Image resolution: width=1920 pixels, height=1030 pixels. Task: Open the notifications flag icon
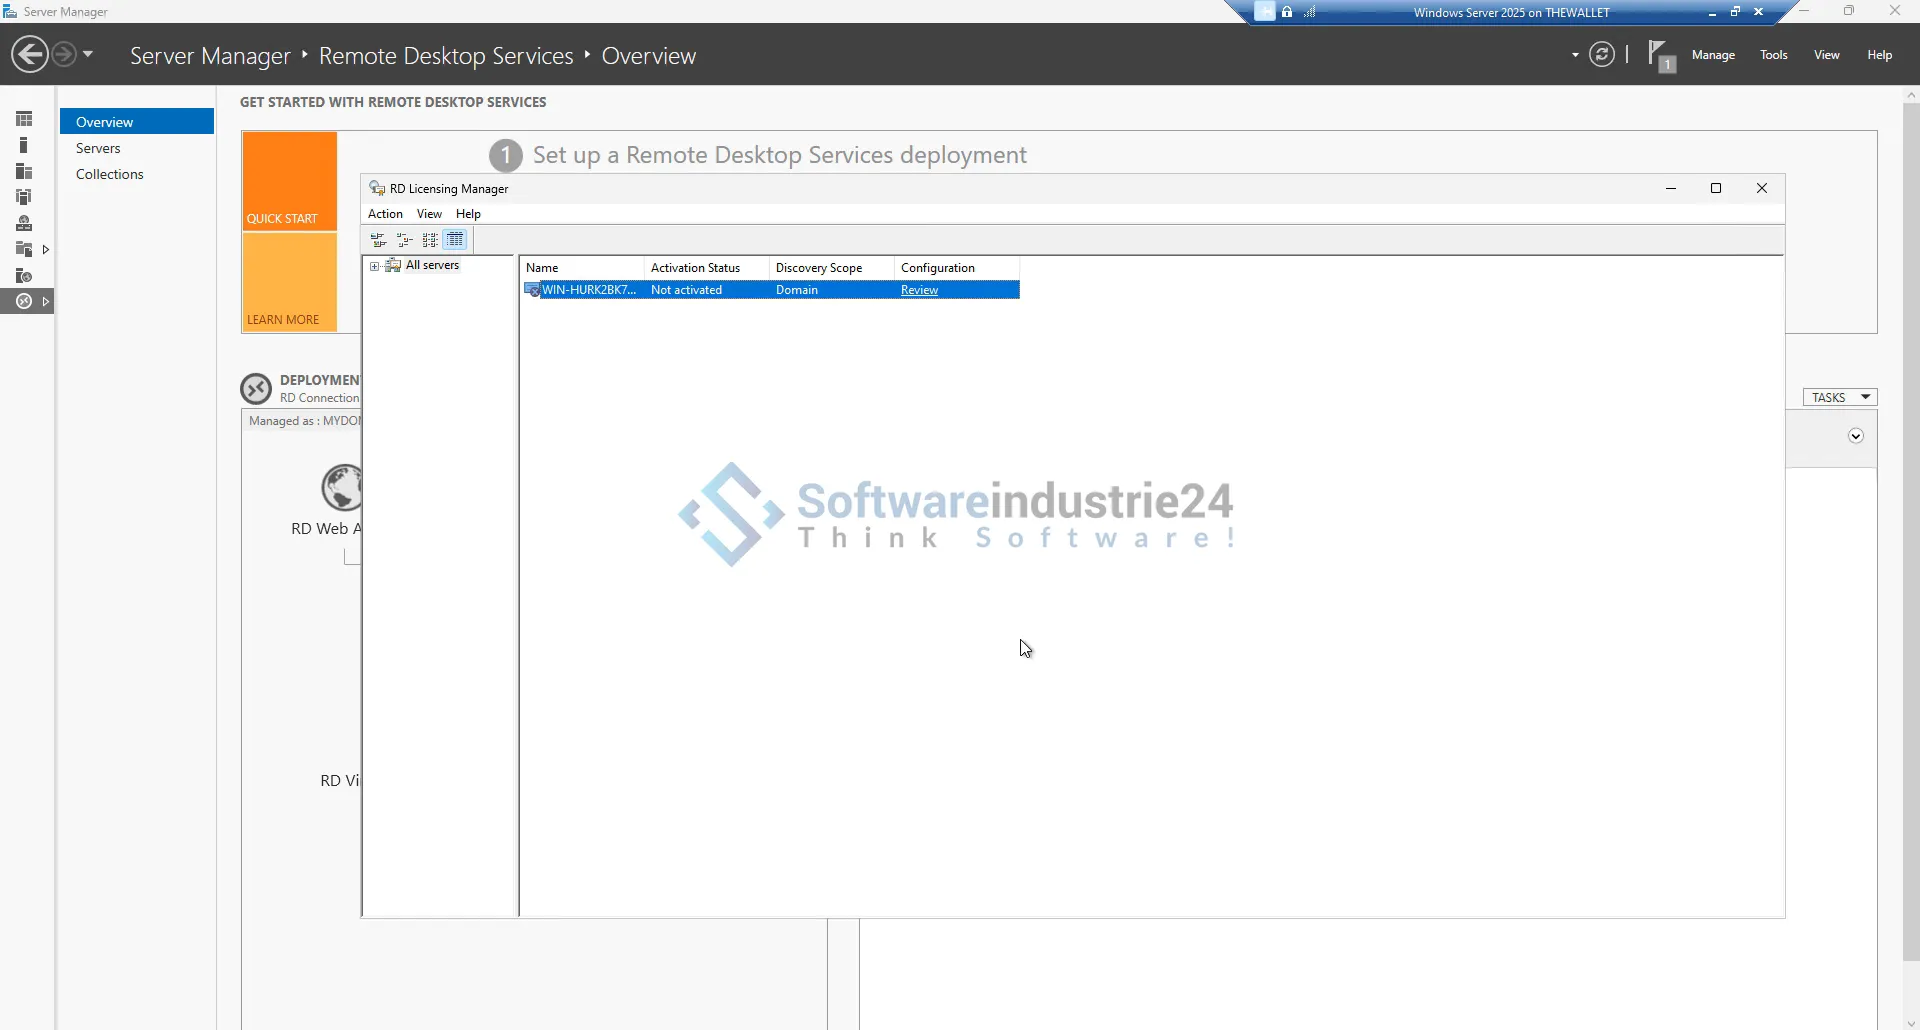(x=1659, y=55)
